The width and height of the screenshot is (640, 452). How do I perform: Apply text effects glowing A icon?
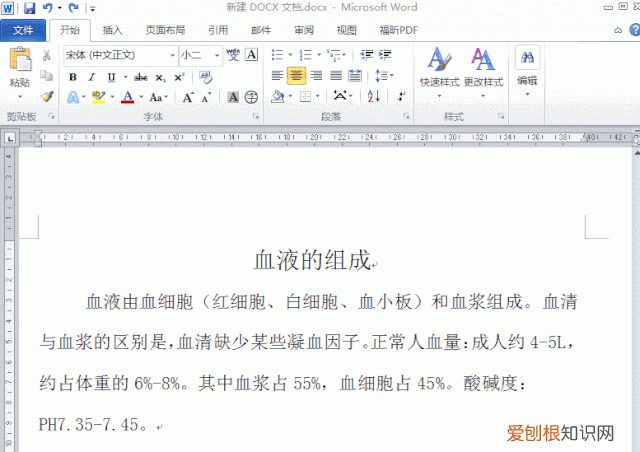tap(73, 98)
